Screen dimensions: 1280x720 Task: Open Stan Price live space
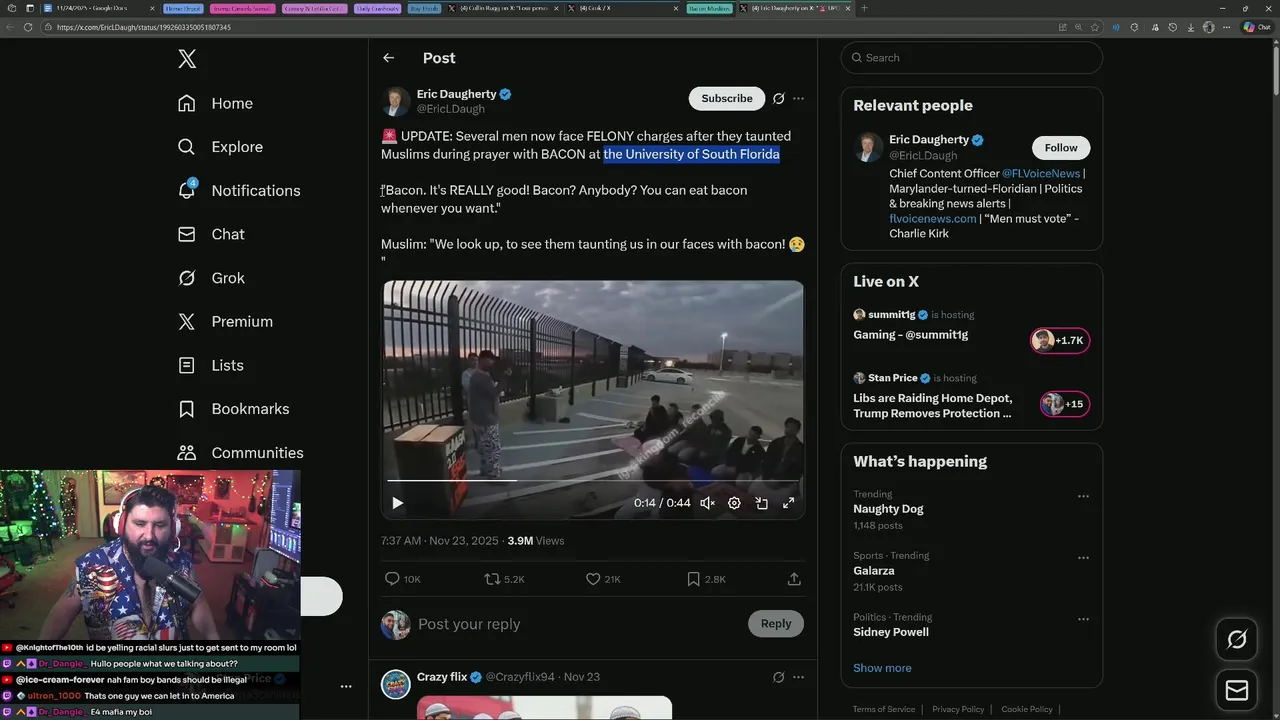(971, 396)
